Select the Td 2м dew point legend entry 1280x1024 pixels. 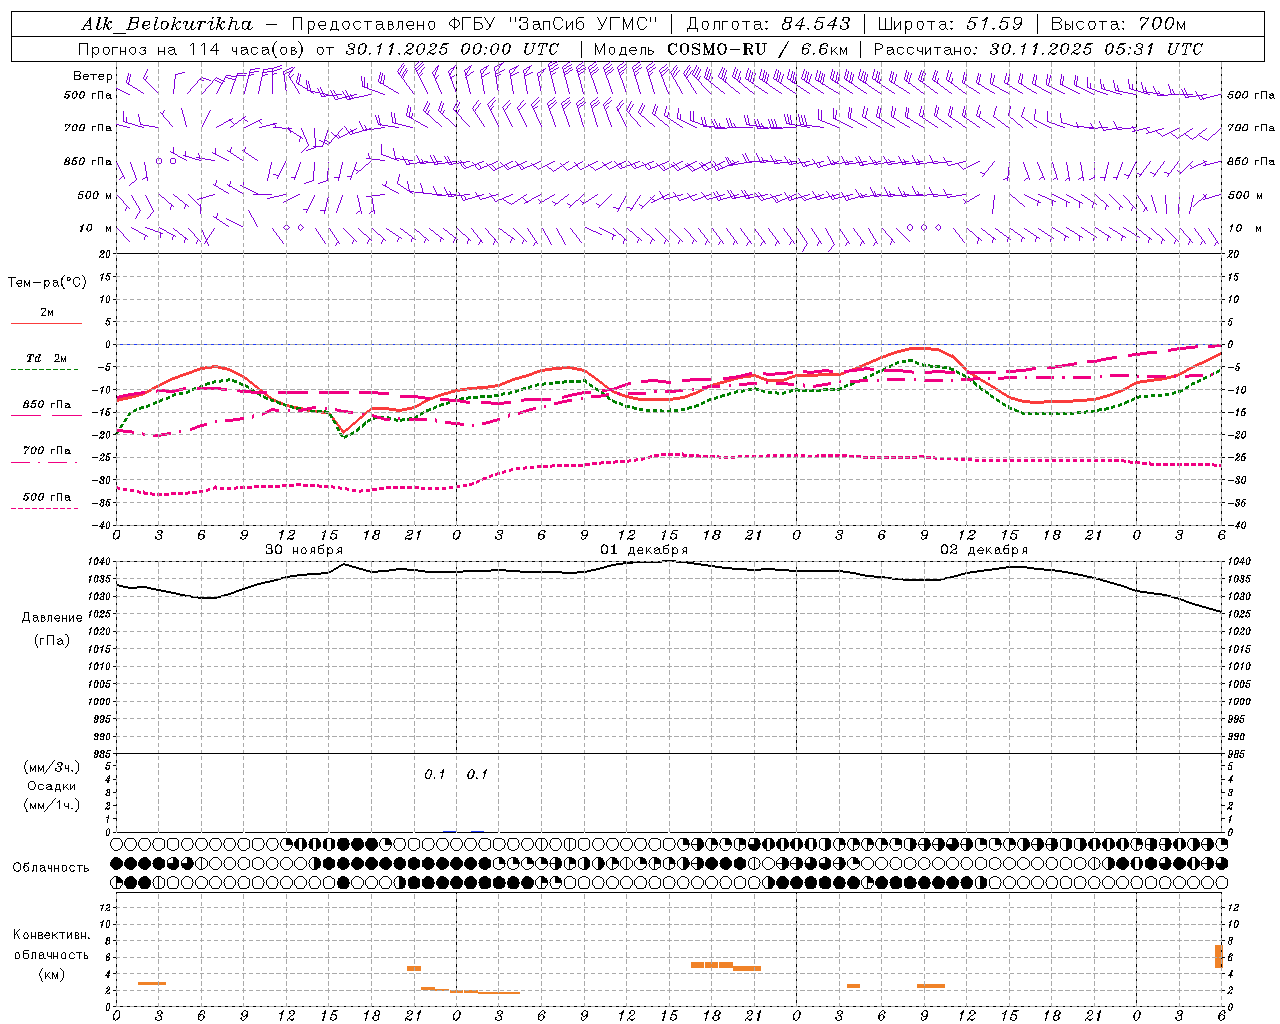(47, 358)
